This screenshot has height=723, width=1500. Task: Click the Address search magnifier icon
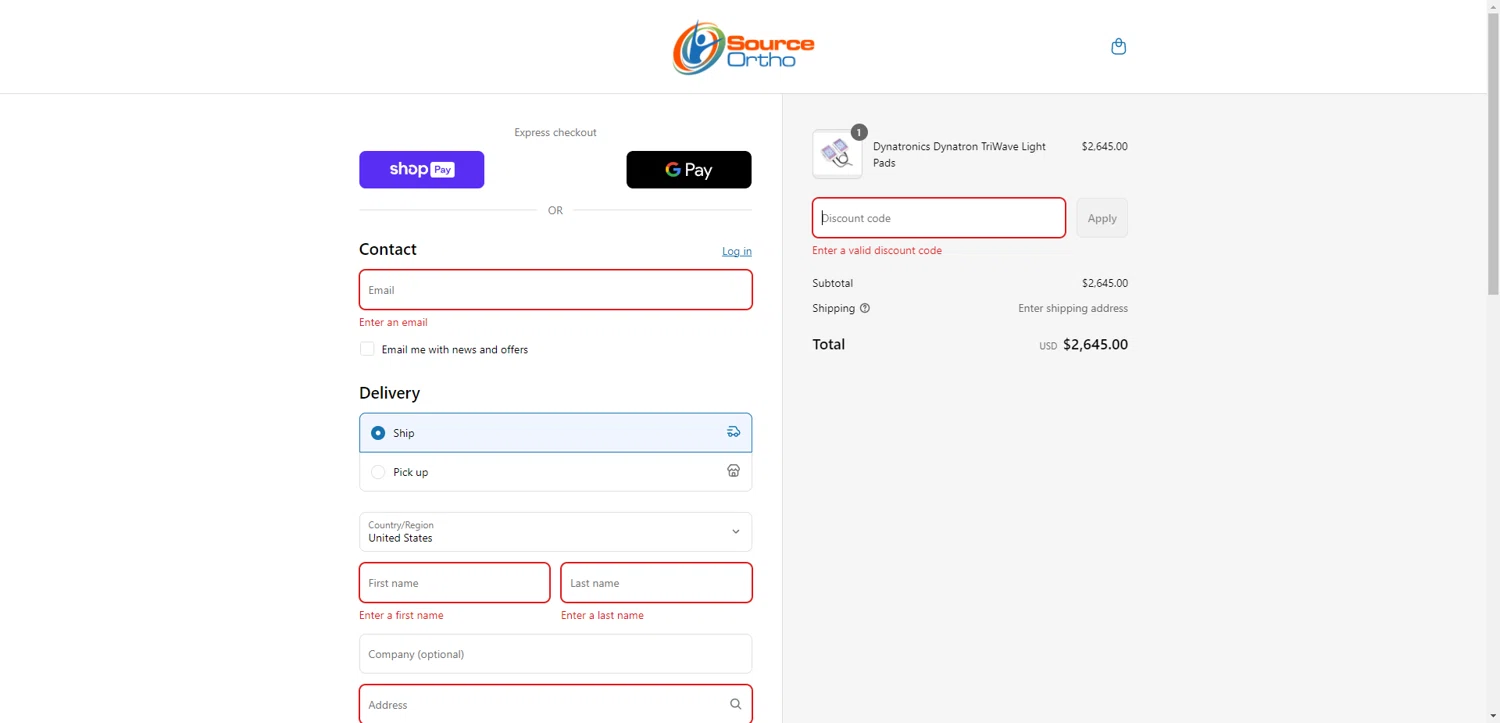click(735, 704)
